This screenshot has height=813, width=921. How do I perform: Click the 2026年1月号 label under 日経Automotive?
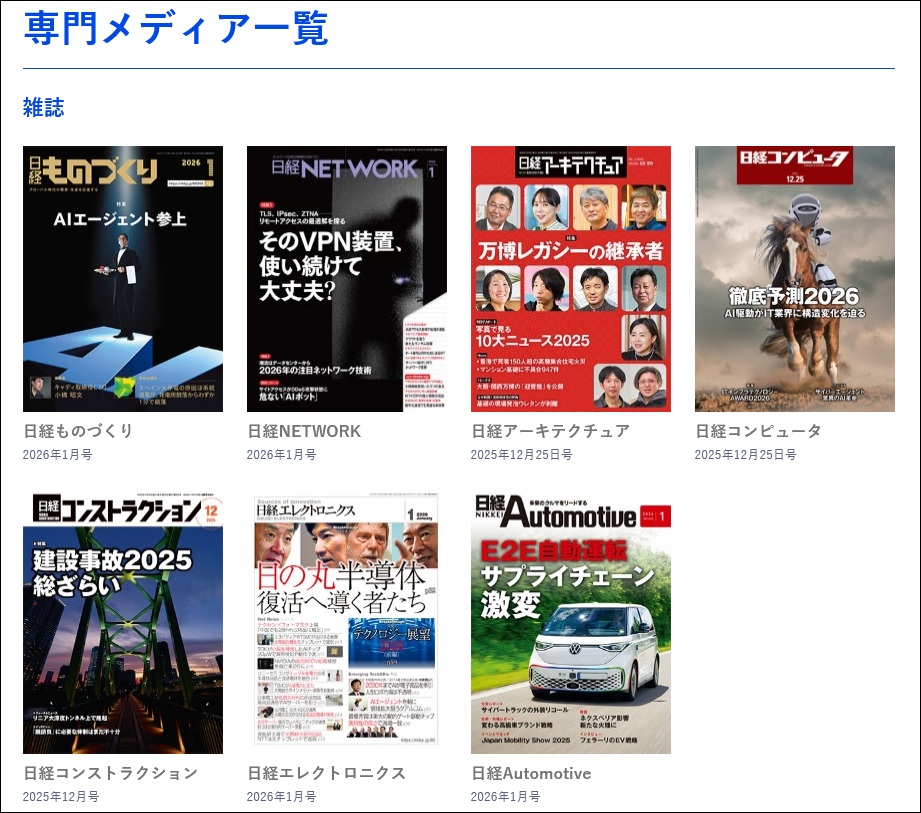pos(504,797)
